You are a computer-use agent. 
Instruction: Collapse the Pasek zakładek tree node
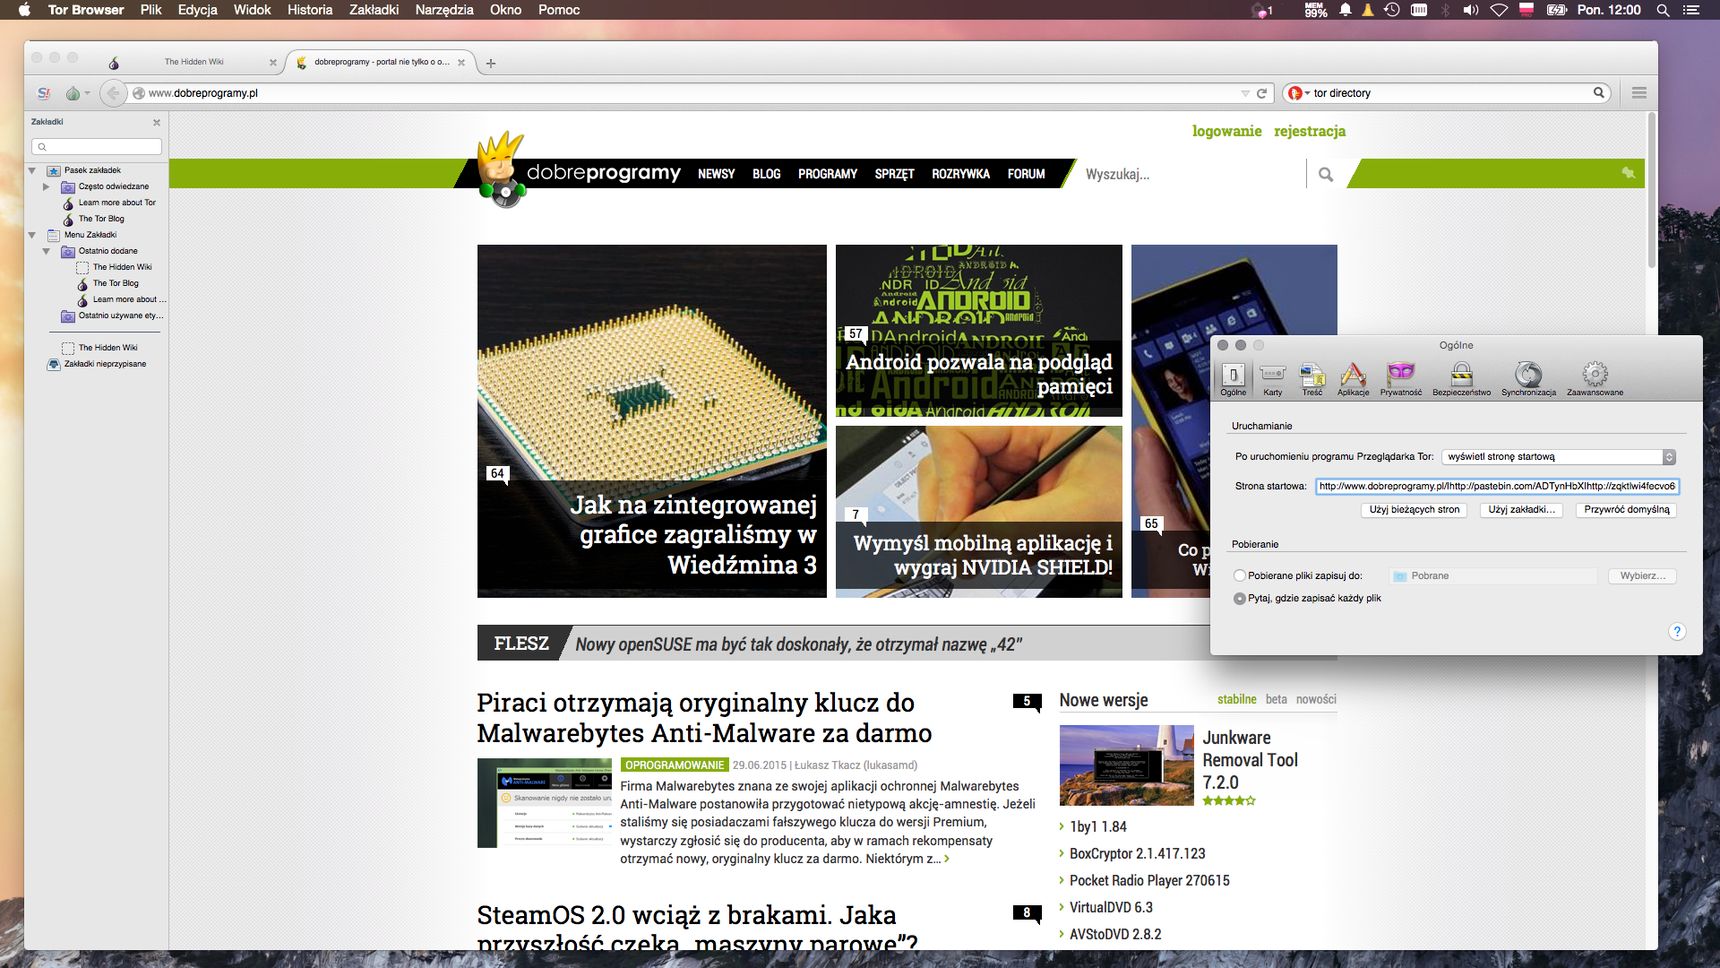pos(32,171)
